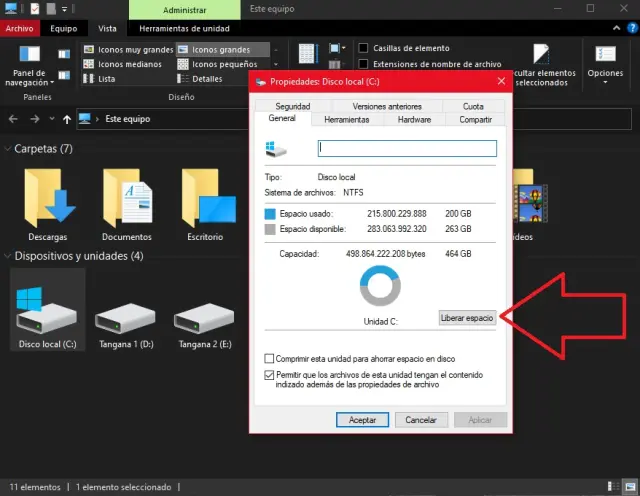
Task: Select the Tangana 2 (E:) drive
Action: click(x=205, y=314)
